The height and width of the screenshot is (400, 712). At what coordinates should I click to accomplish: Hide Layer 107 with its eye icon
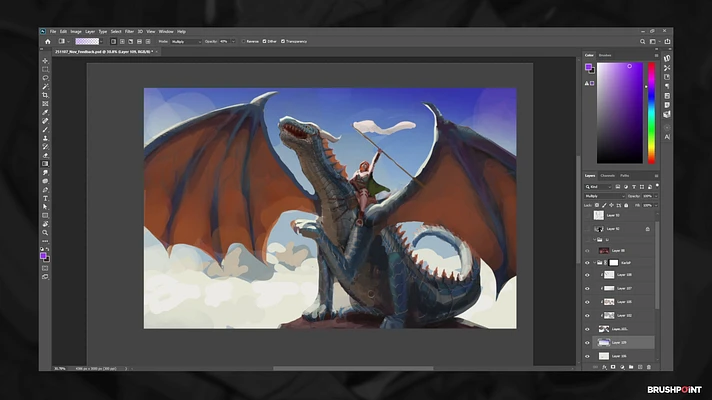click(x=587, y=289)
